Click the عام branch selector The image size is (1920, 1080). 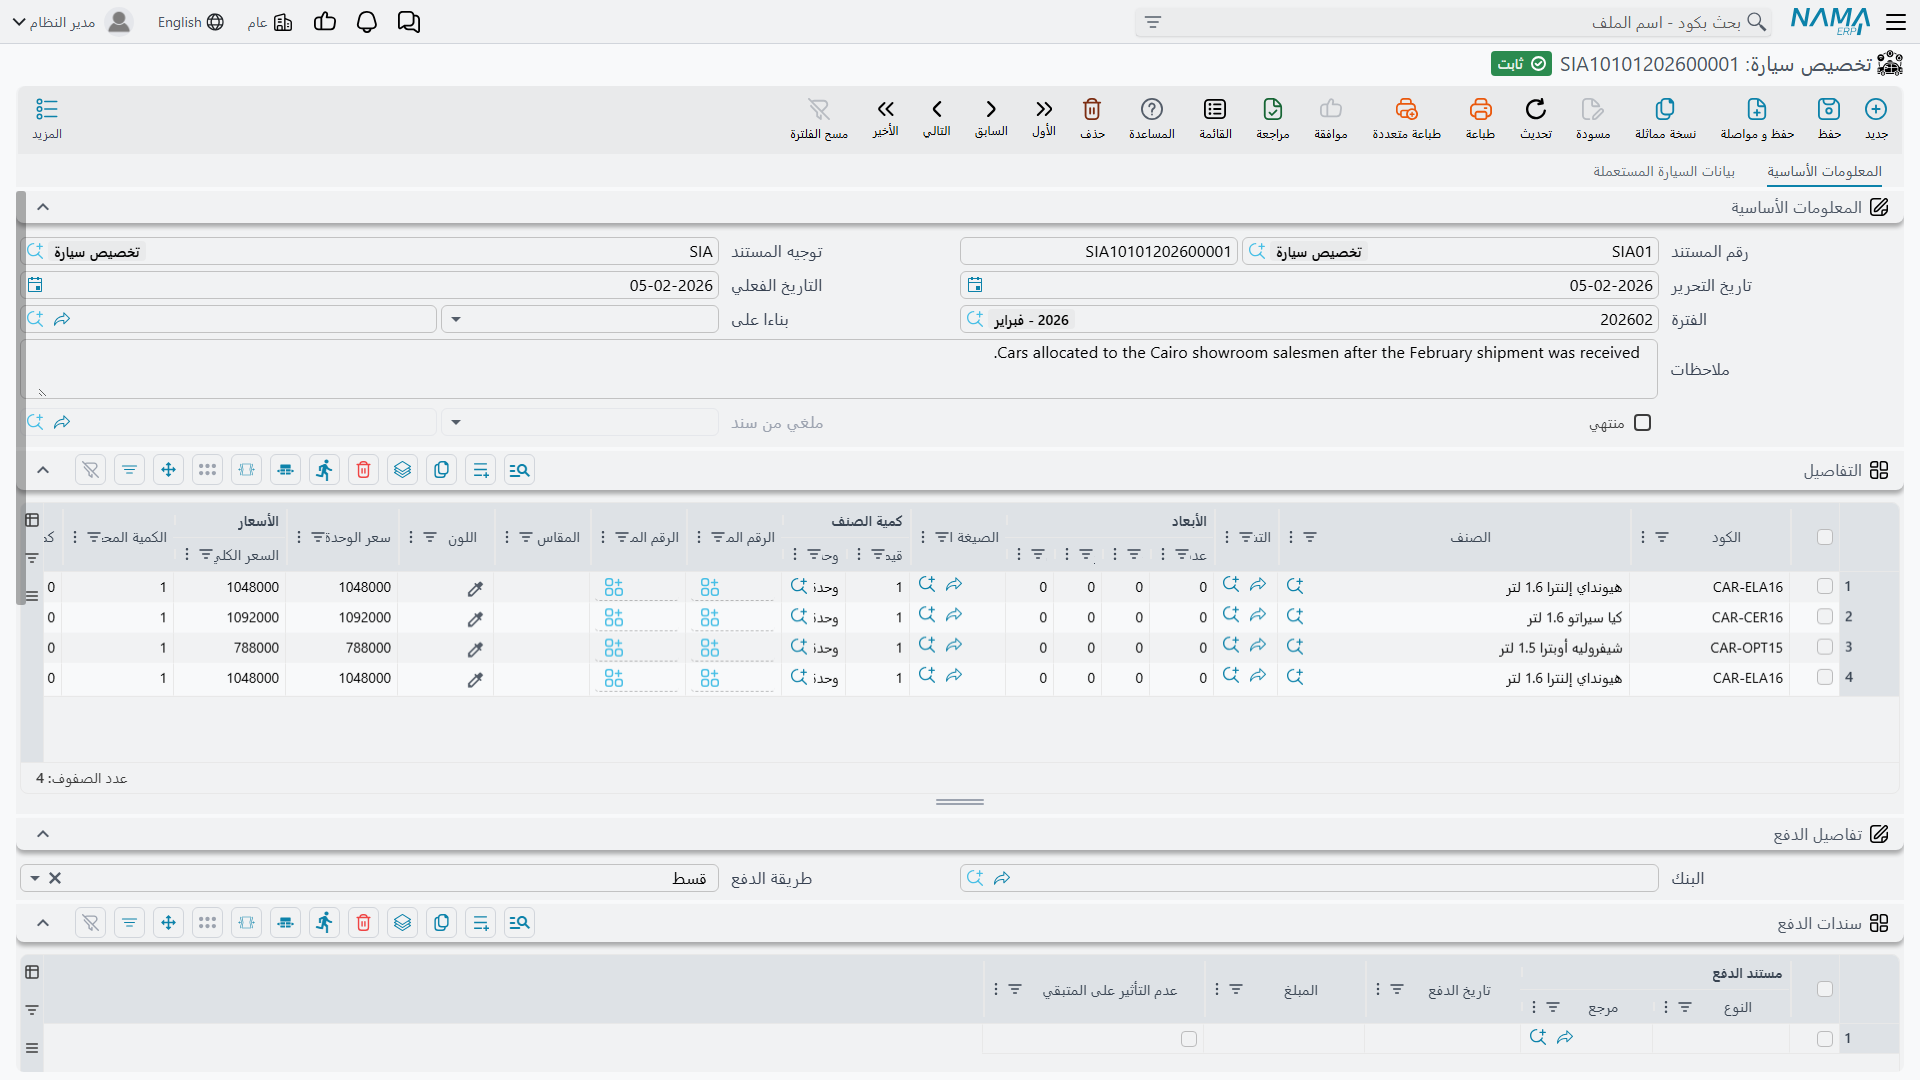tap(270, 22)
